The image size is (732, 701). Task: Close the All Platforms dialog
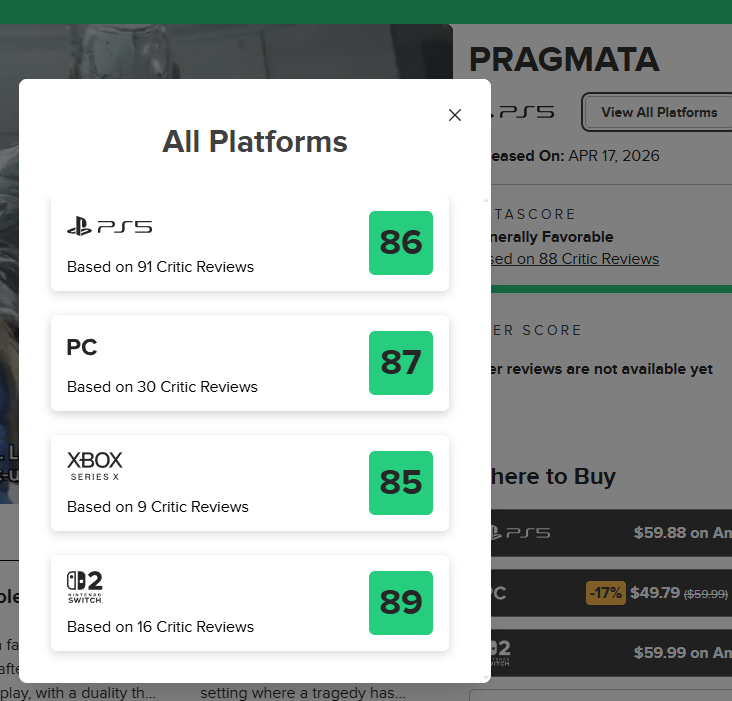[x=455, y=115]
